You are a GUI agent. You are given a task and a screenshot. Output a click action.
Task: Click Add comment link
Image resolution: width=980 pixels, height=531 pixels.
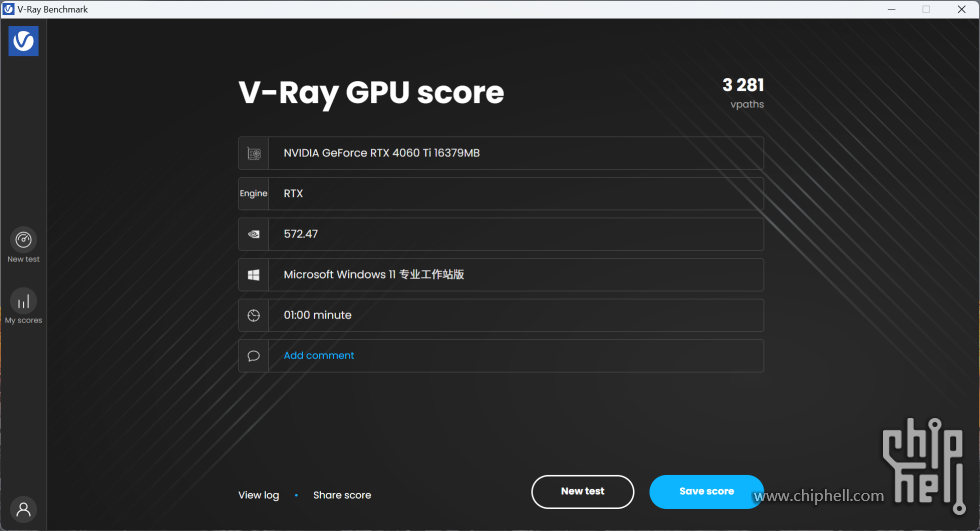pyautogui.click(x=319, y=355)
